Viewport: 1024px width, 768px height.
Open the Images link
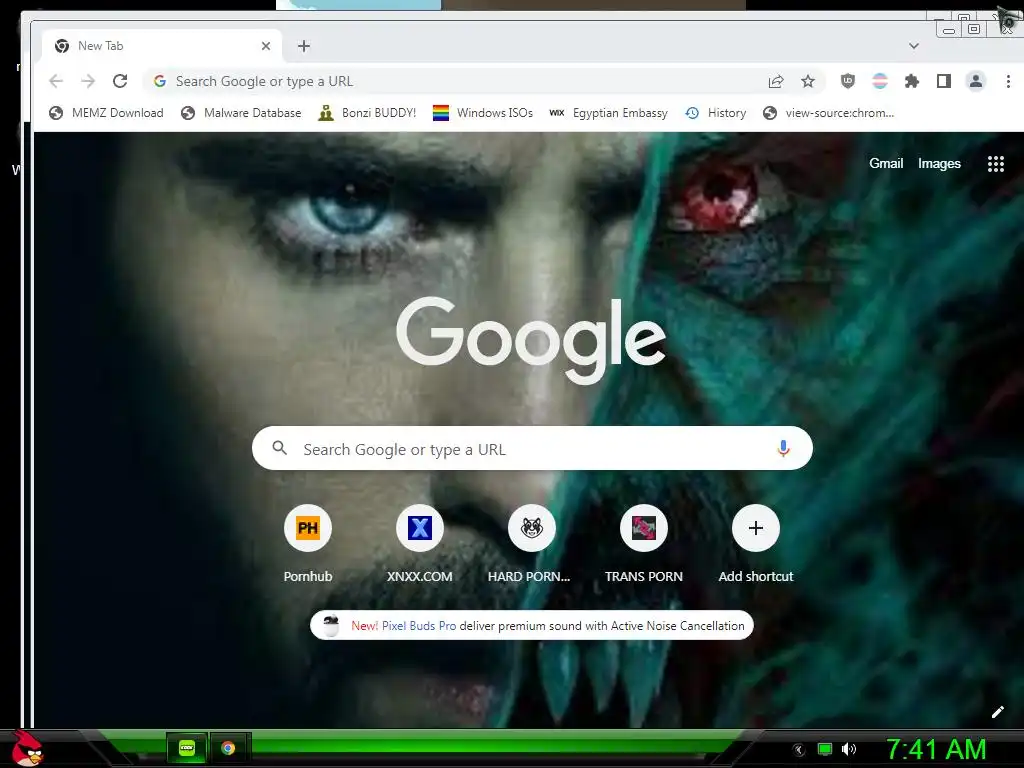pyautogui.click(x=939, y=163)
